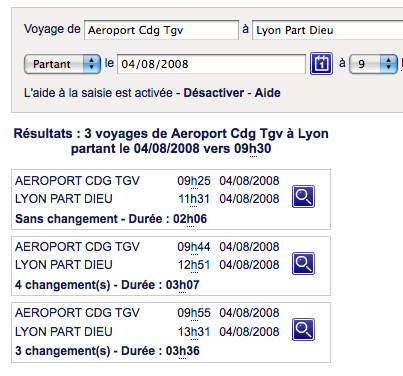Open the Aide help link
This screenshot has height=376, width=403.
click(268, 93)
